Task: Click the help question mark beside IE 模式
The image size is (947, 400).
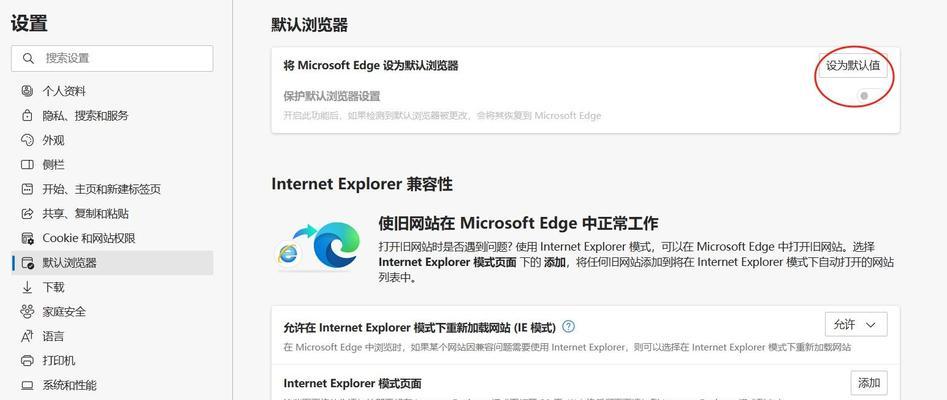Action: tap(568, 327)
